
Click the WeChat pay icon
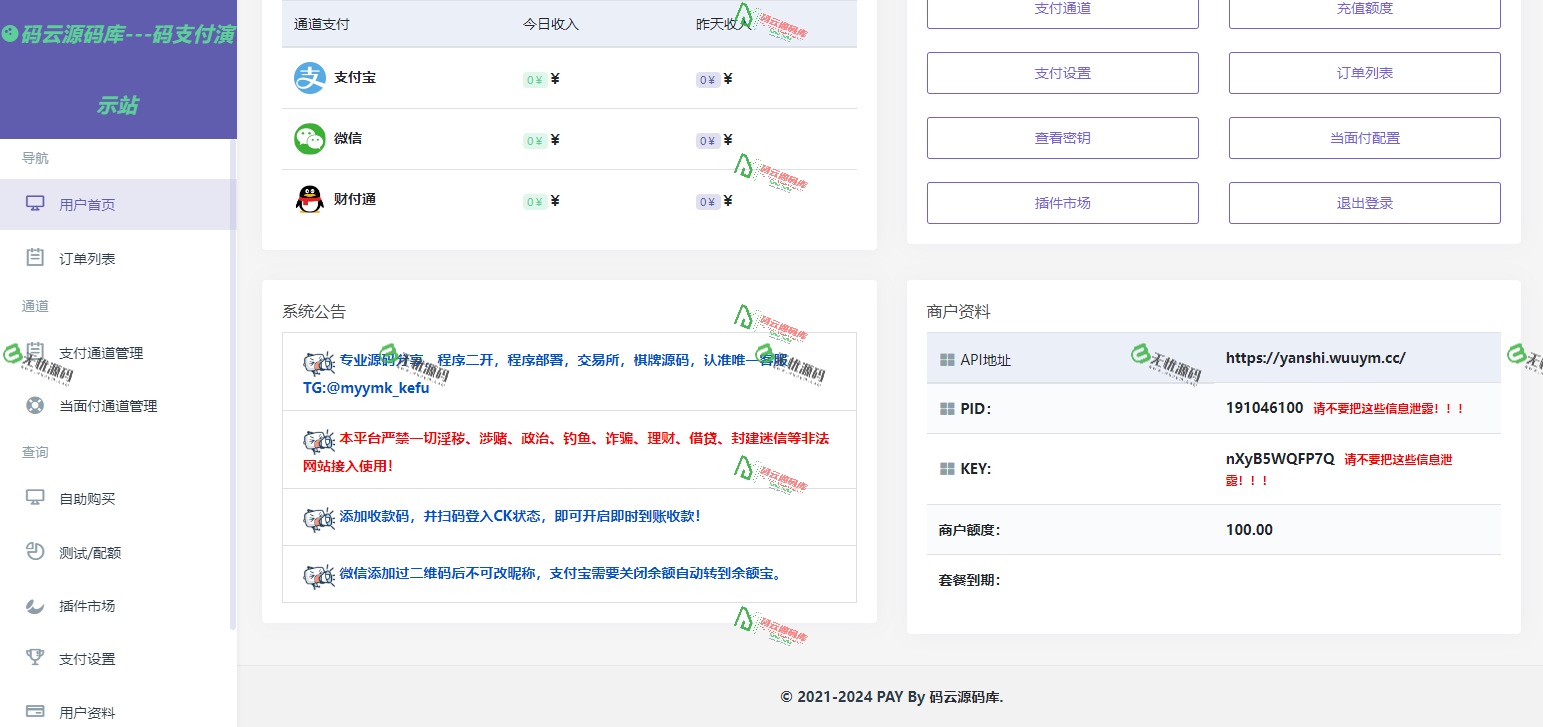click(x=311, y=138)
